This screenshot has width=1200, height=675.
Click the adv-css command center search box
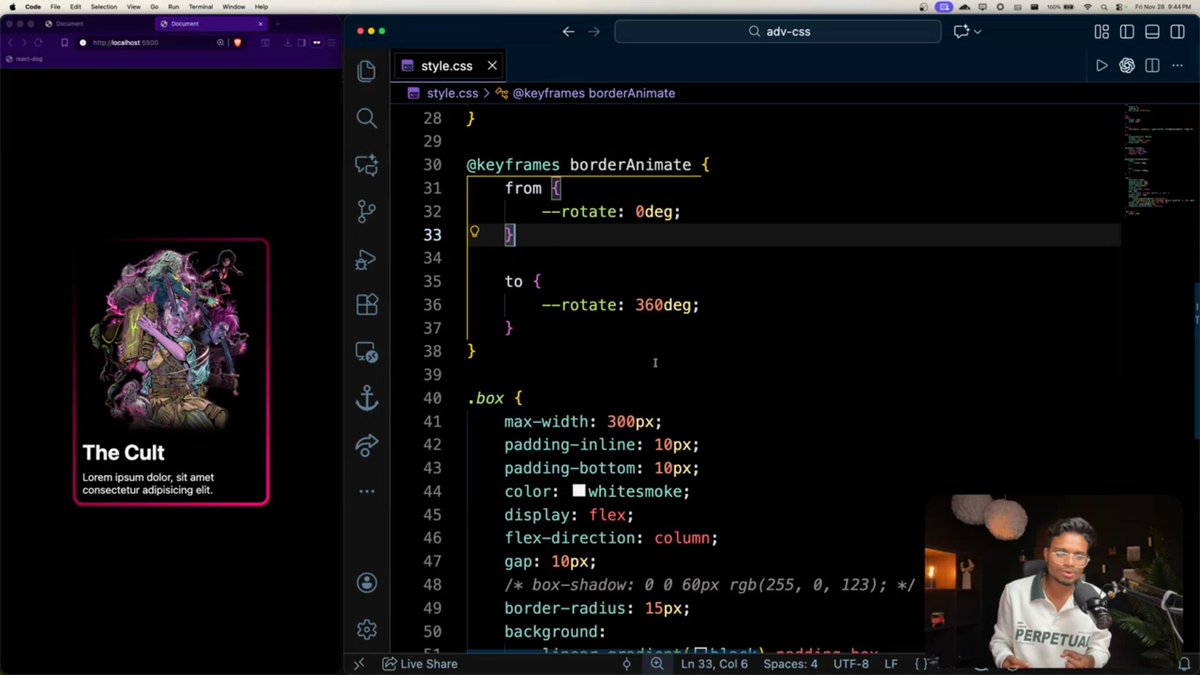point(778,32)
